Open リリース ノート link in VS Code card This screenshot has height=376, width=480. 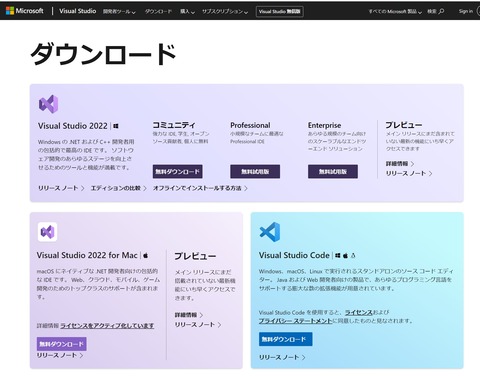[x=282, y=357]
